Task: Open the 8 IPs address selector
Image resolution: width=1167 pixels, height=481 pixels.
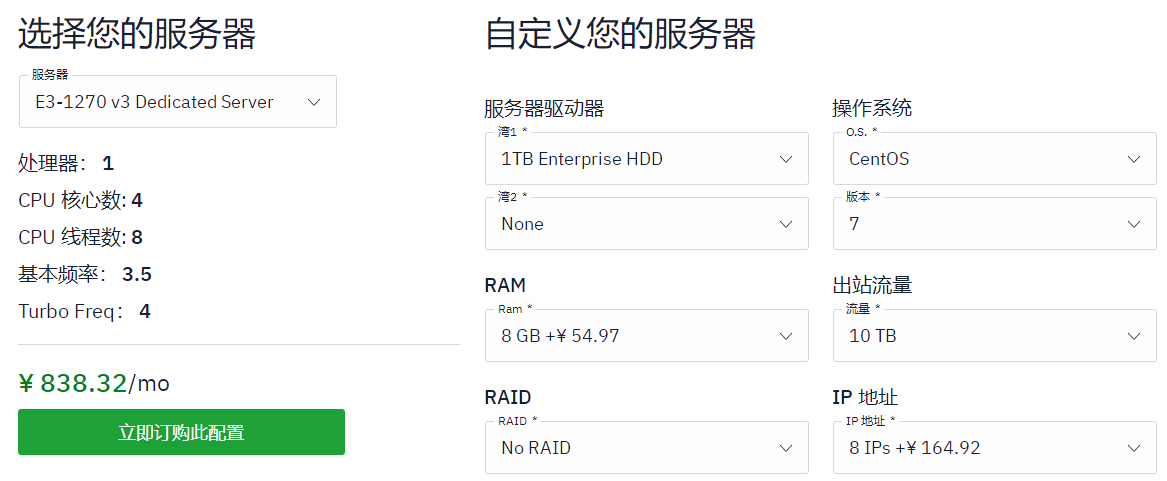Action: tap(995, 447)
